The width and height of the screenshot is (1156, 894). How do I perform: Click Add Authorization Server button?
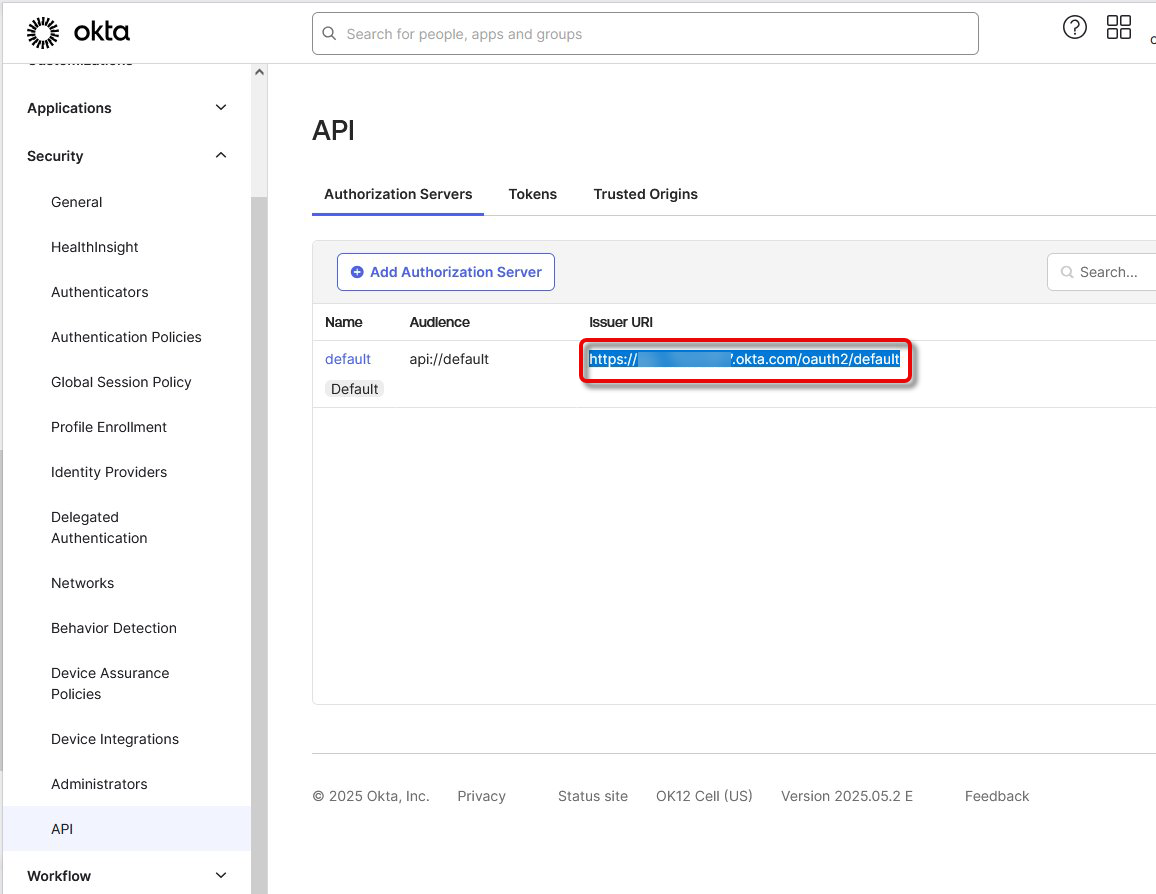tap(445, 272)
